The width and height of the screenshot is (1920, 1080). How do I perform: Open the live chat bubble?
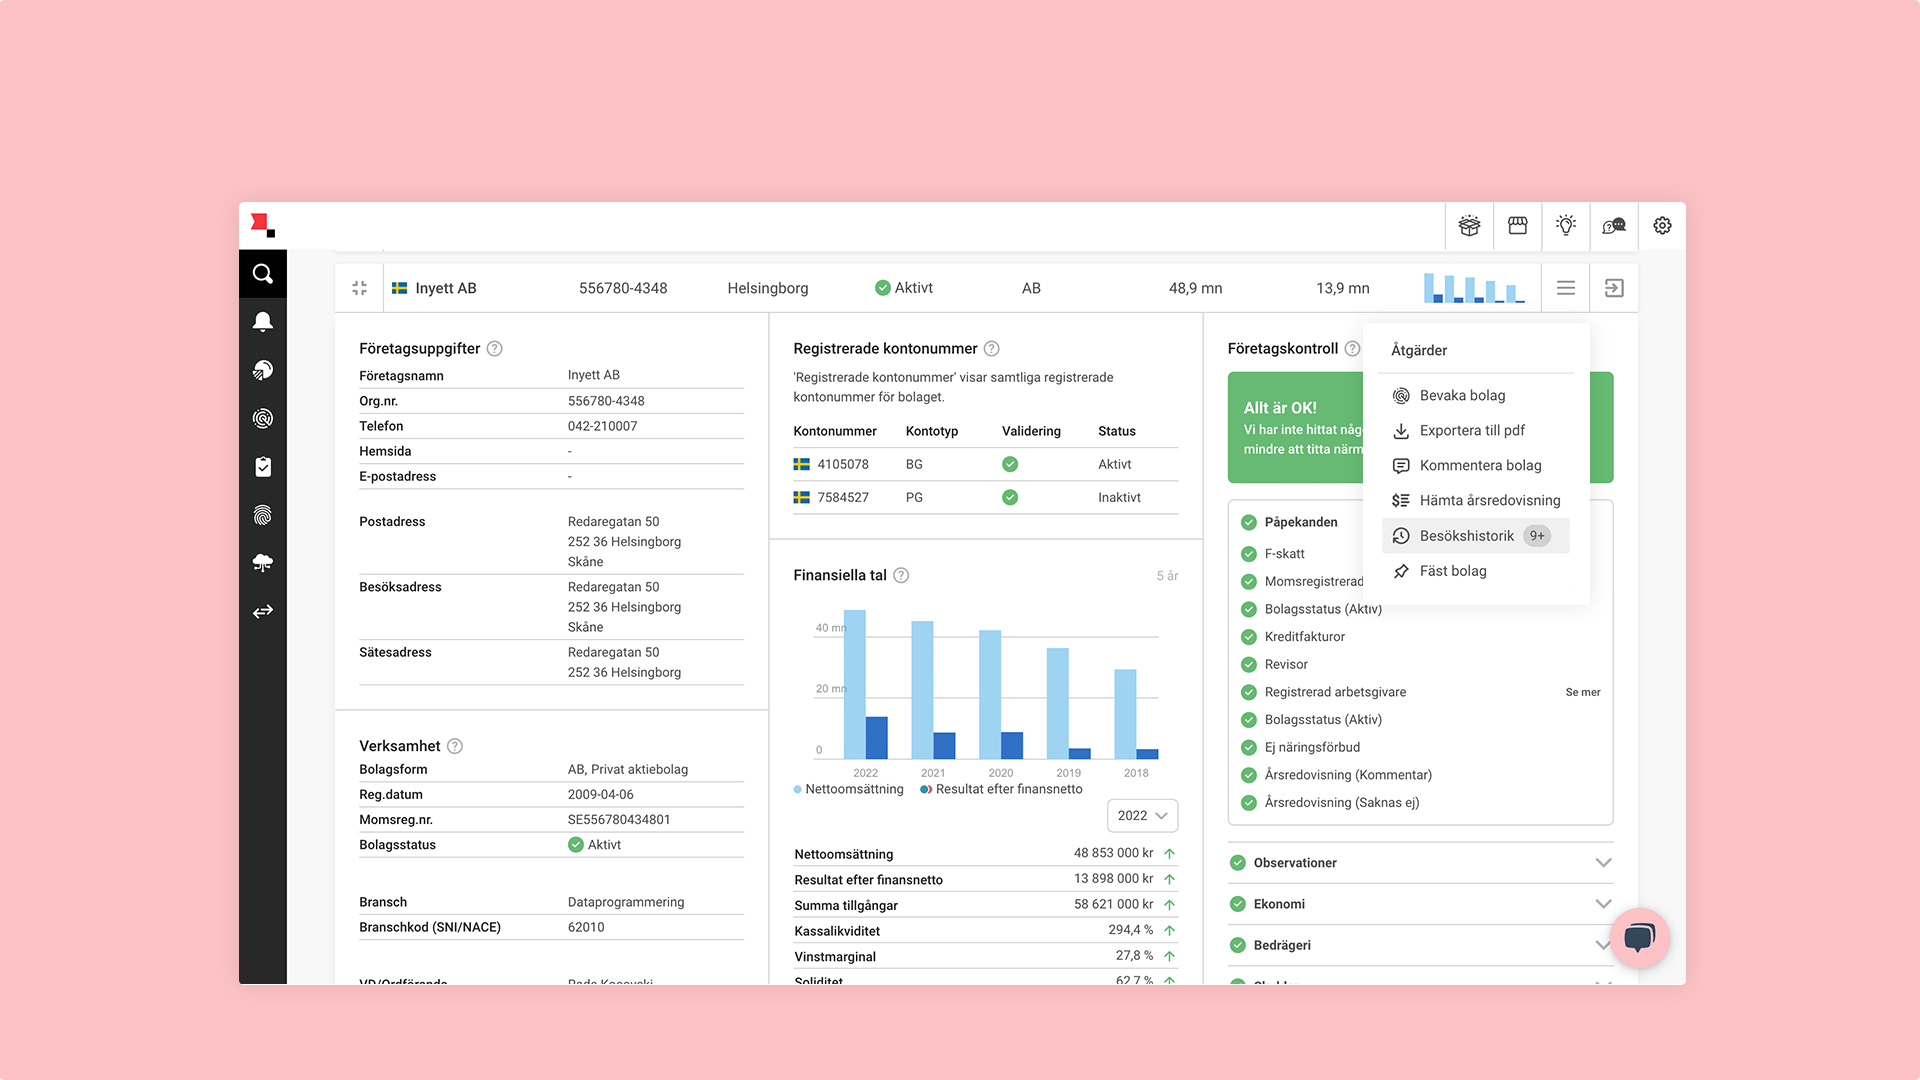click(x=1639, y=938)
